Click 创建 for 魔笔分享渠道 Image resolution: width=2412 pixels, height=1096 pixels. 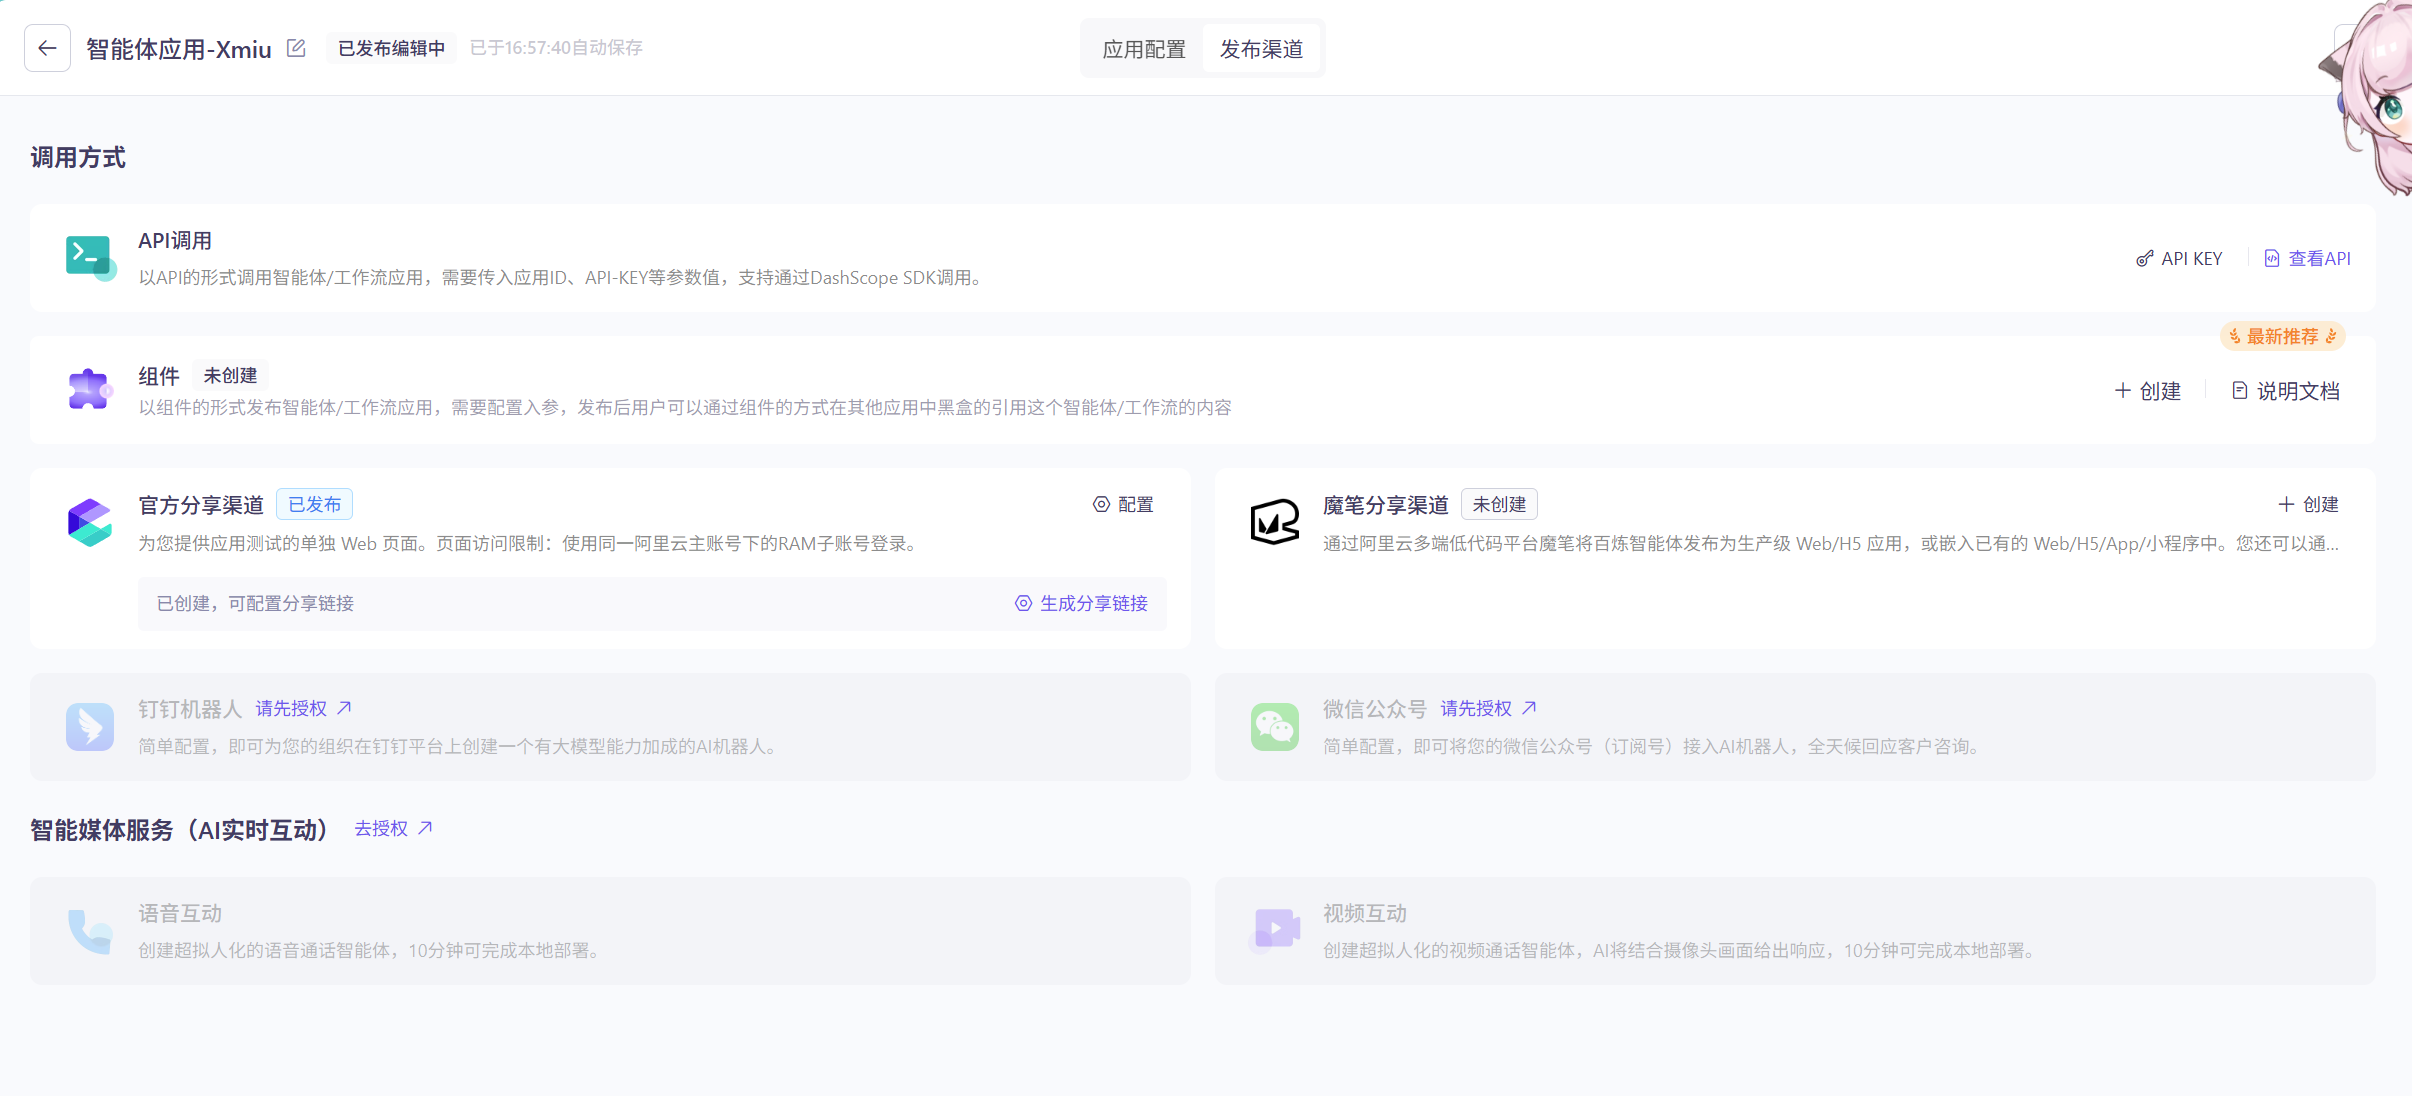coord(2308,504)
